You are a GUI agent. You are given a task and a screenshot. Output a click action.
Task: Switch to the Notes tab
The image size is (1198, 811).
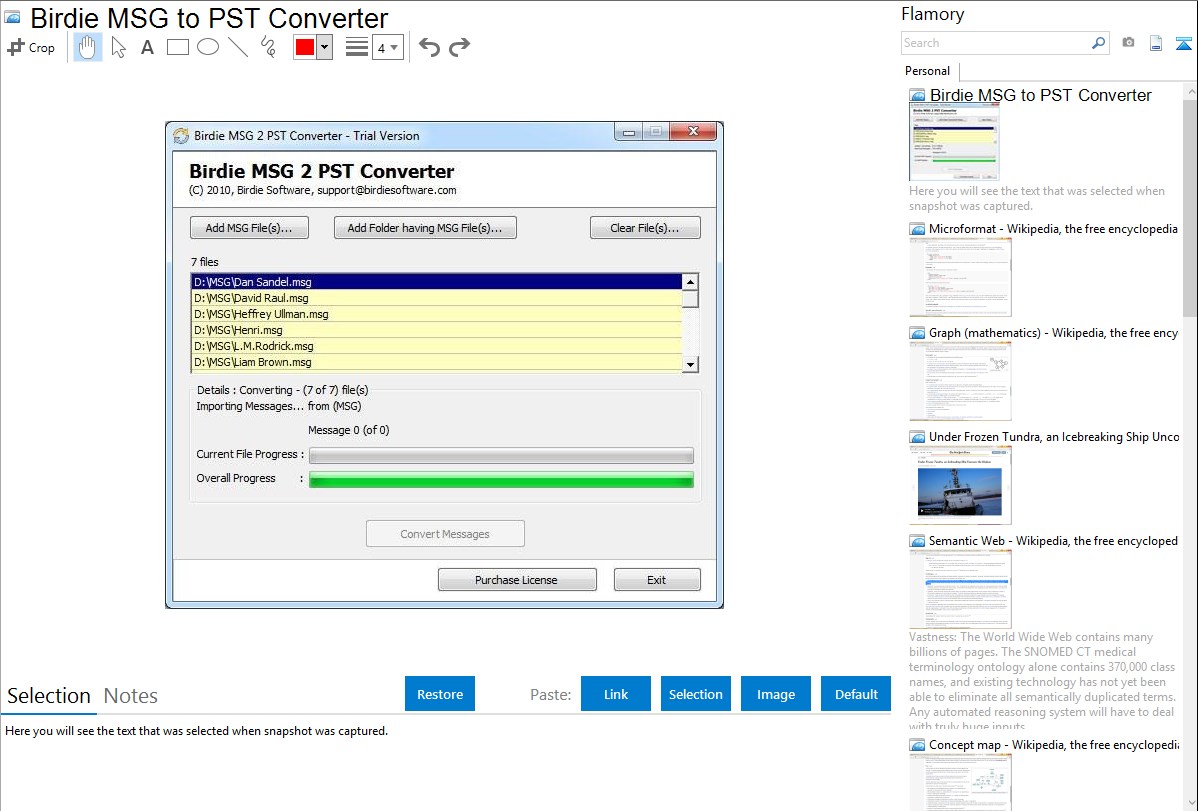tap(131, 696)
